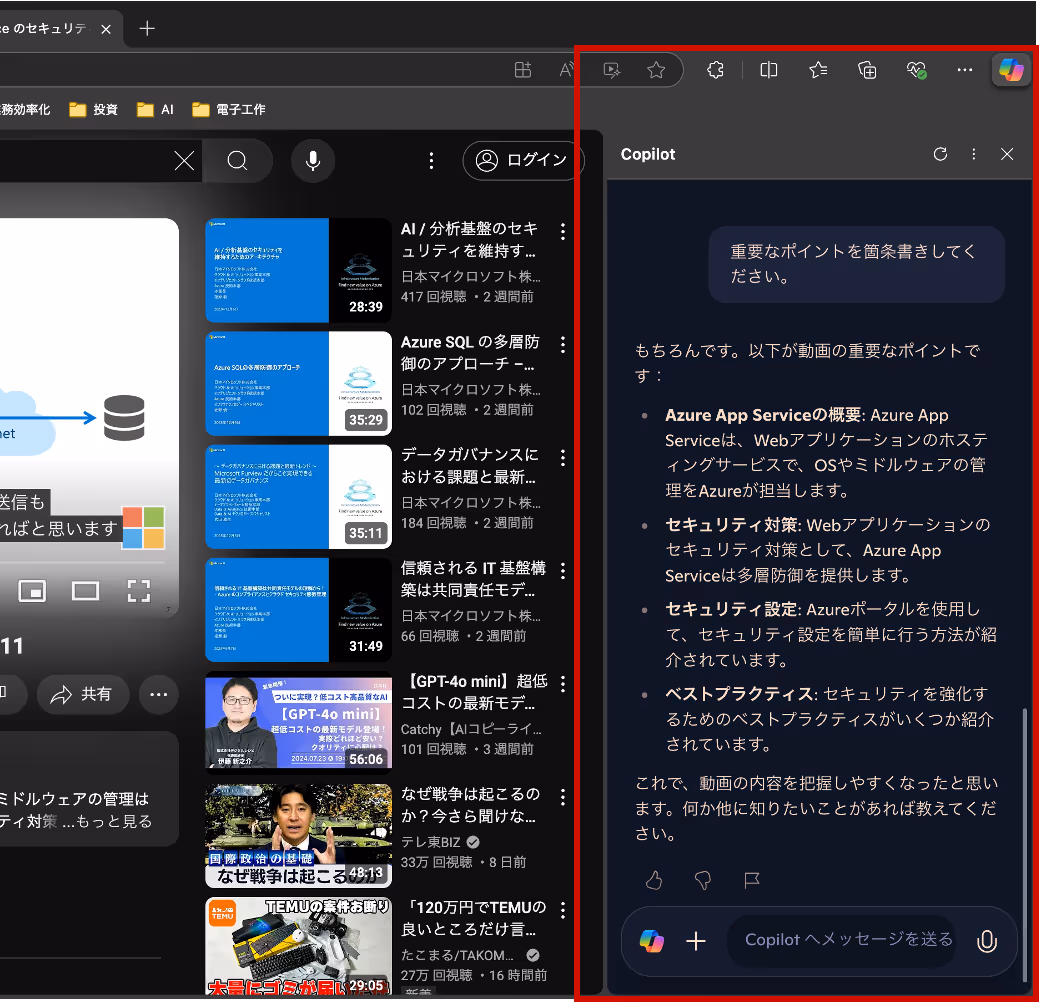Click the plus attach button in Copilot
The height and width of the screenshot is (1002, 1040).
pos(696,941)
